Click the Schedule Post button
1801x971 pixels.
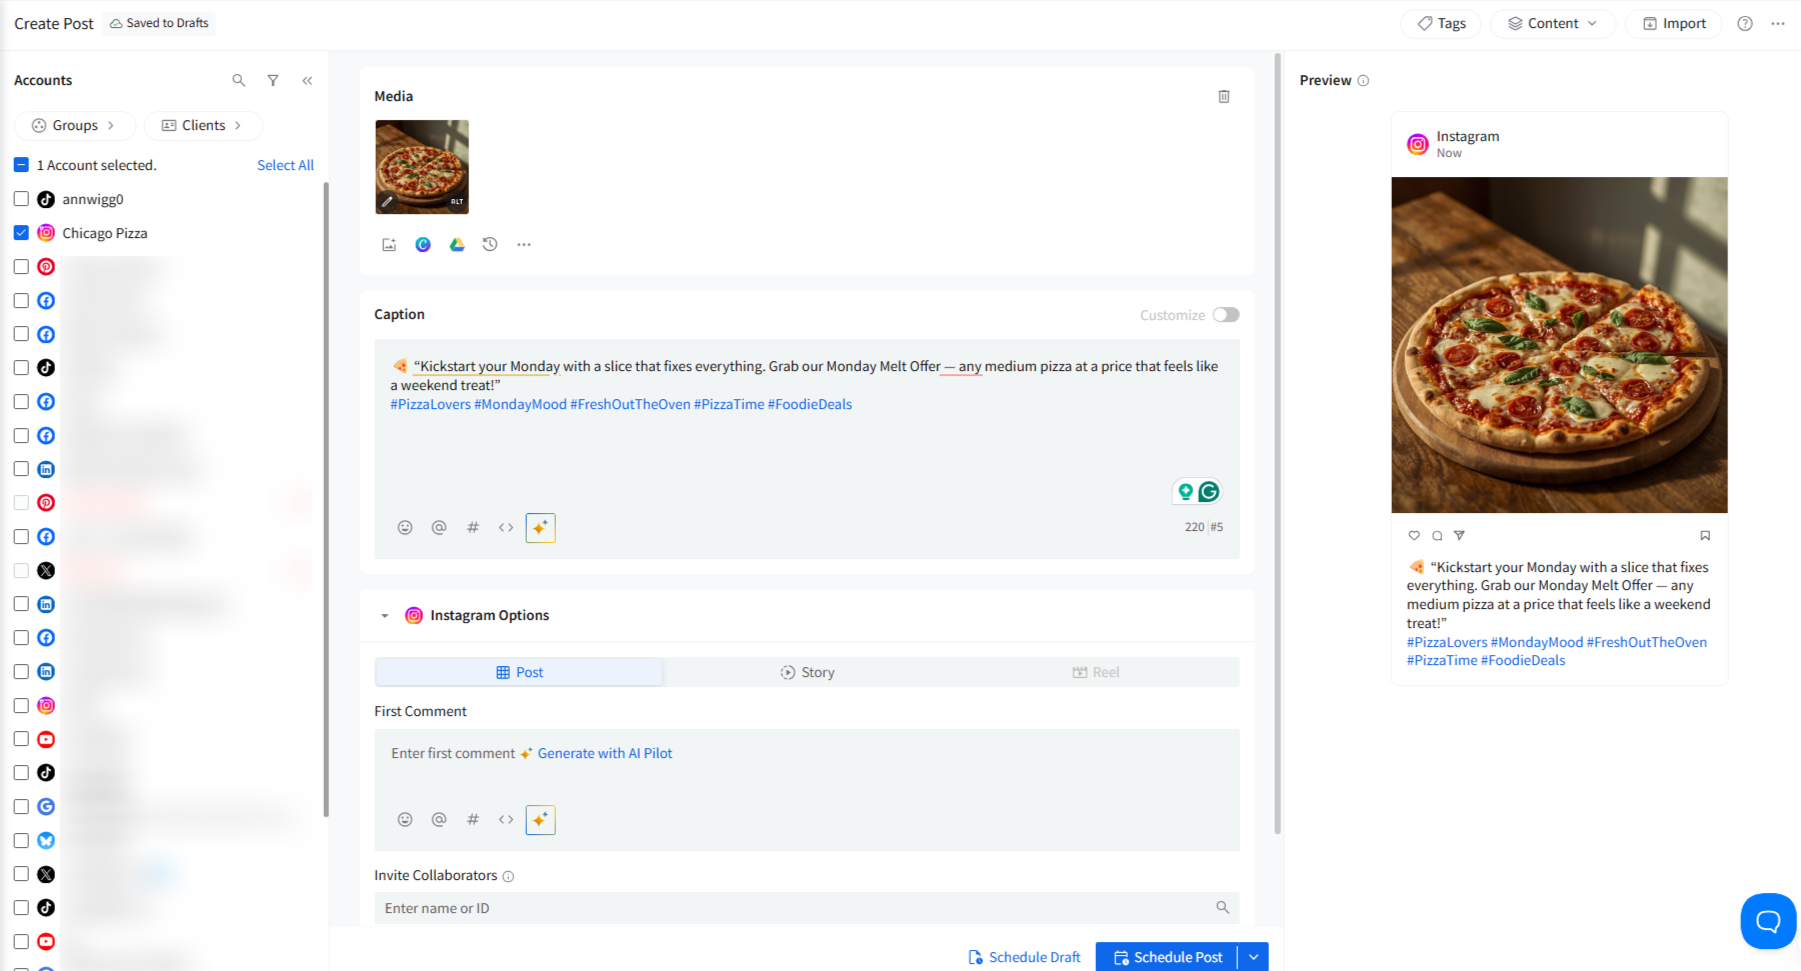coord(1167,957)
